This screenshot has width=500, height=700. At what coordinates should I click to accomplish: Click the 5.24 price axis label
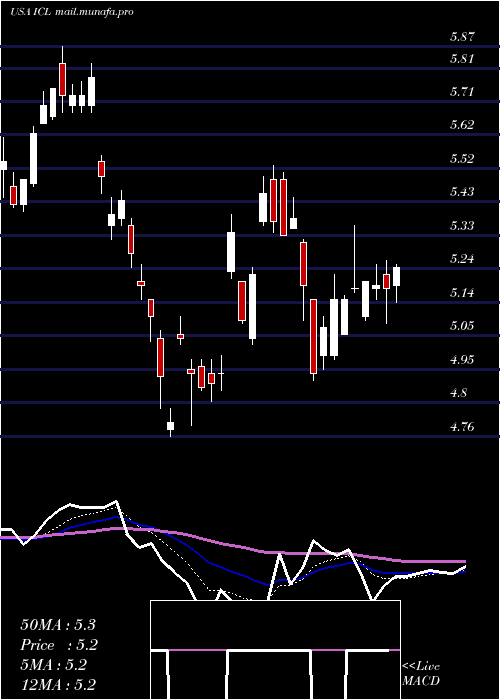(x=462, y=259)
